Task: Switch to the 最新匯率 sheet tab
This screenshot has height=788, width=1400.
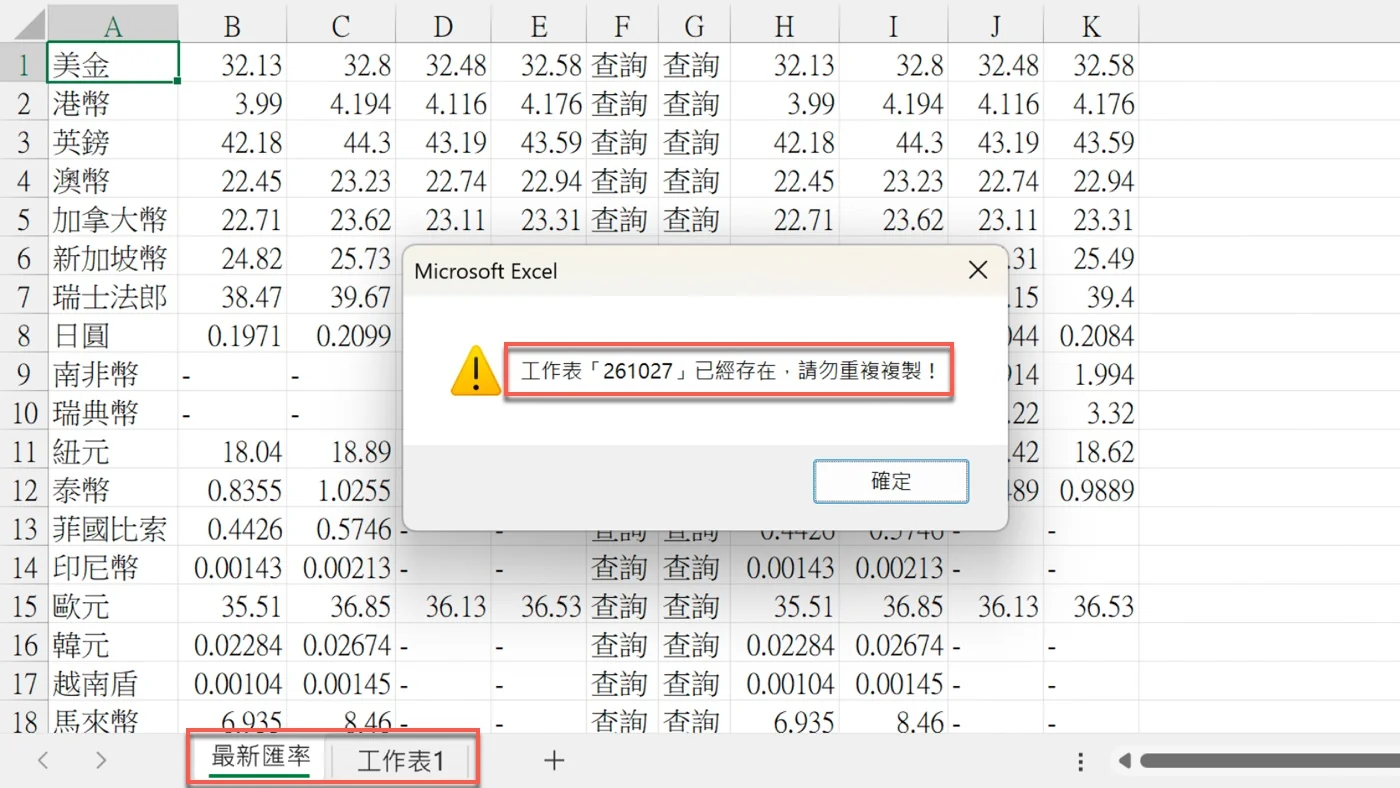Action: [261, 759]
